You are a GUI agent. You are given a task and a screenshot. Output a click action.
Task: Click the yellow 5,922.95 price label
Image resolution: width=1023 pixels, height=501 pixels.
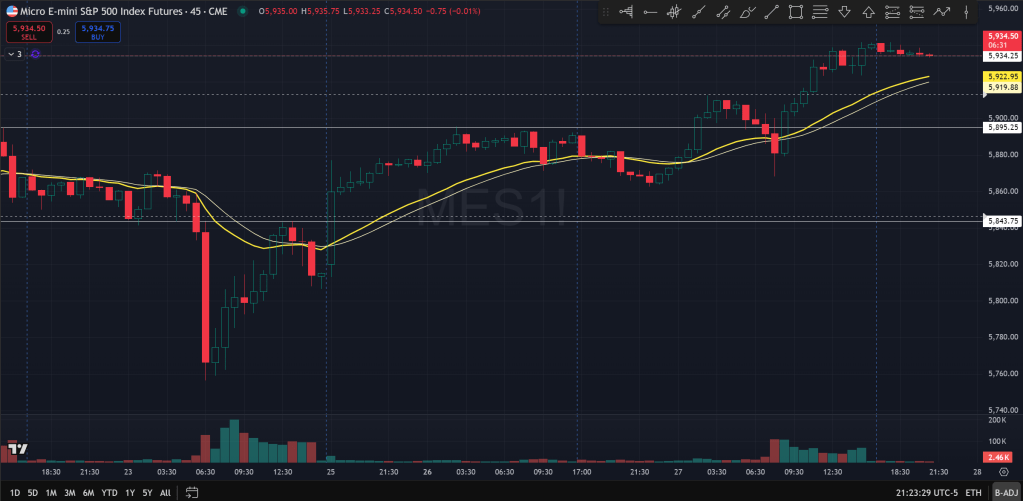tap(1002, 76)
